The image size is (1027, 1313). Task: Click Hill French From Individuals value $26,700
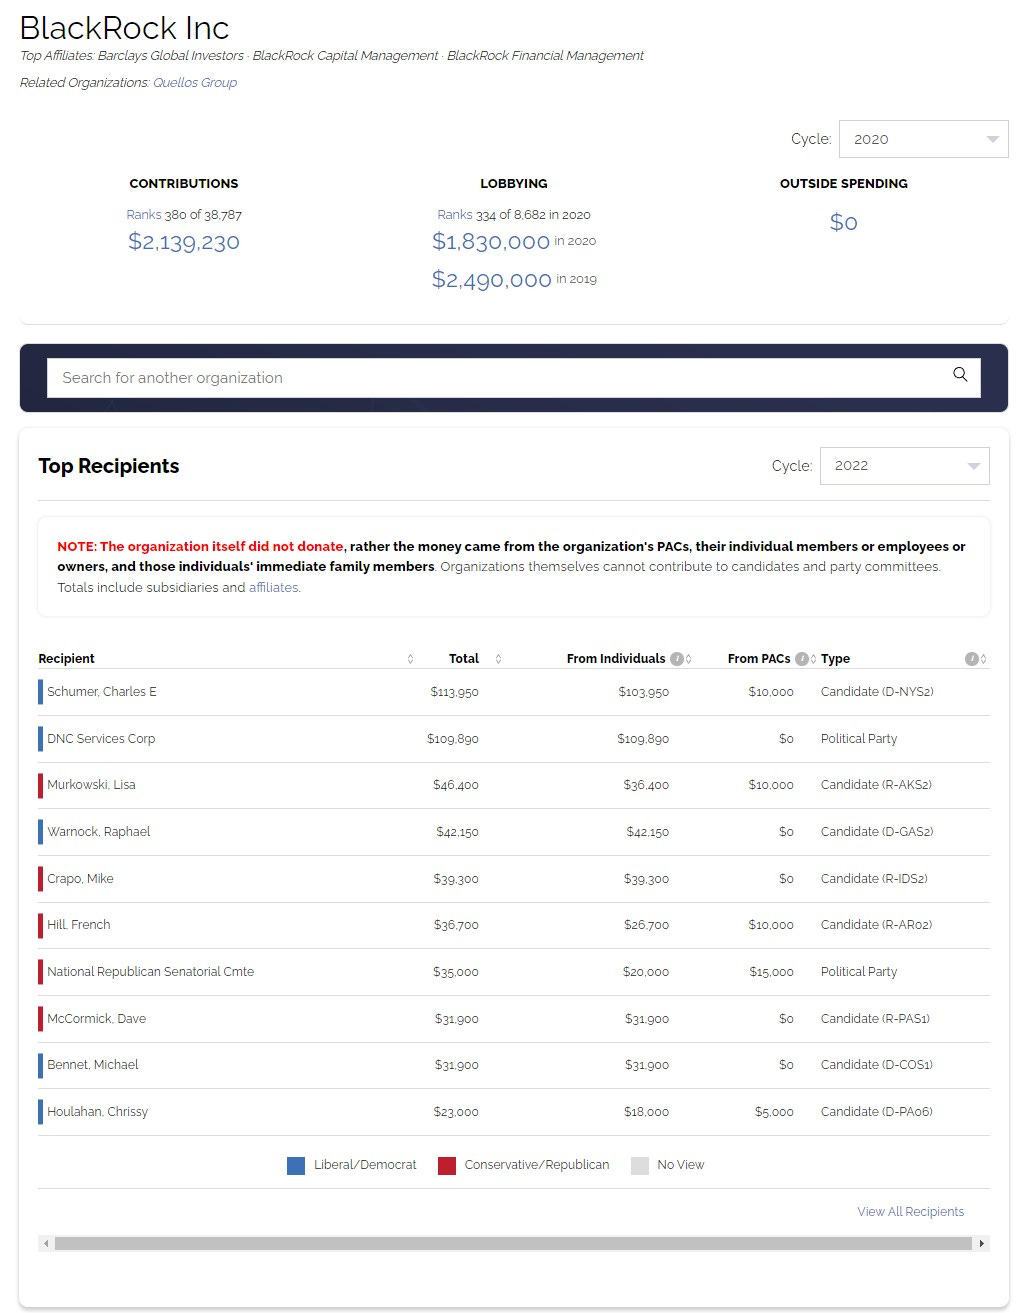[x=646, y=925]
